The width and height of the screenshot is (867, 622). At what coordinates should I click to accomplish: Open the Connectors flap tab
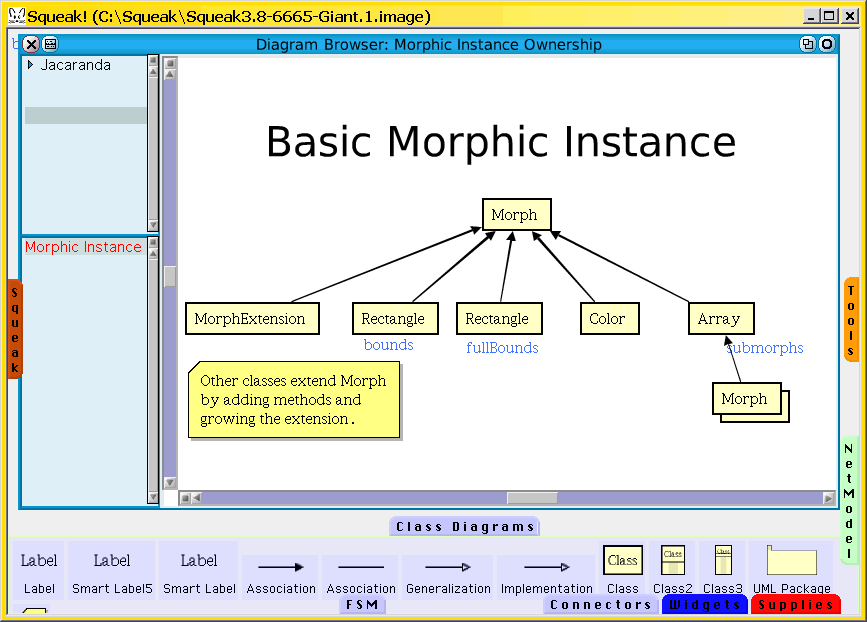click(601, 605)
